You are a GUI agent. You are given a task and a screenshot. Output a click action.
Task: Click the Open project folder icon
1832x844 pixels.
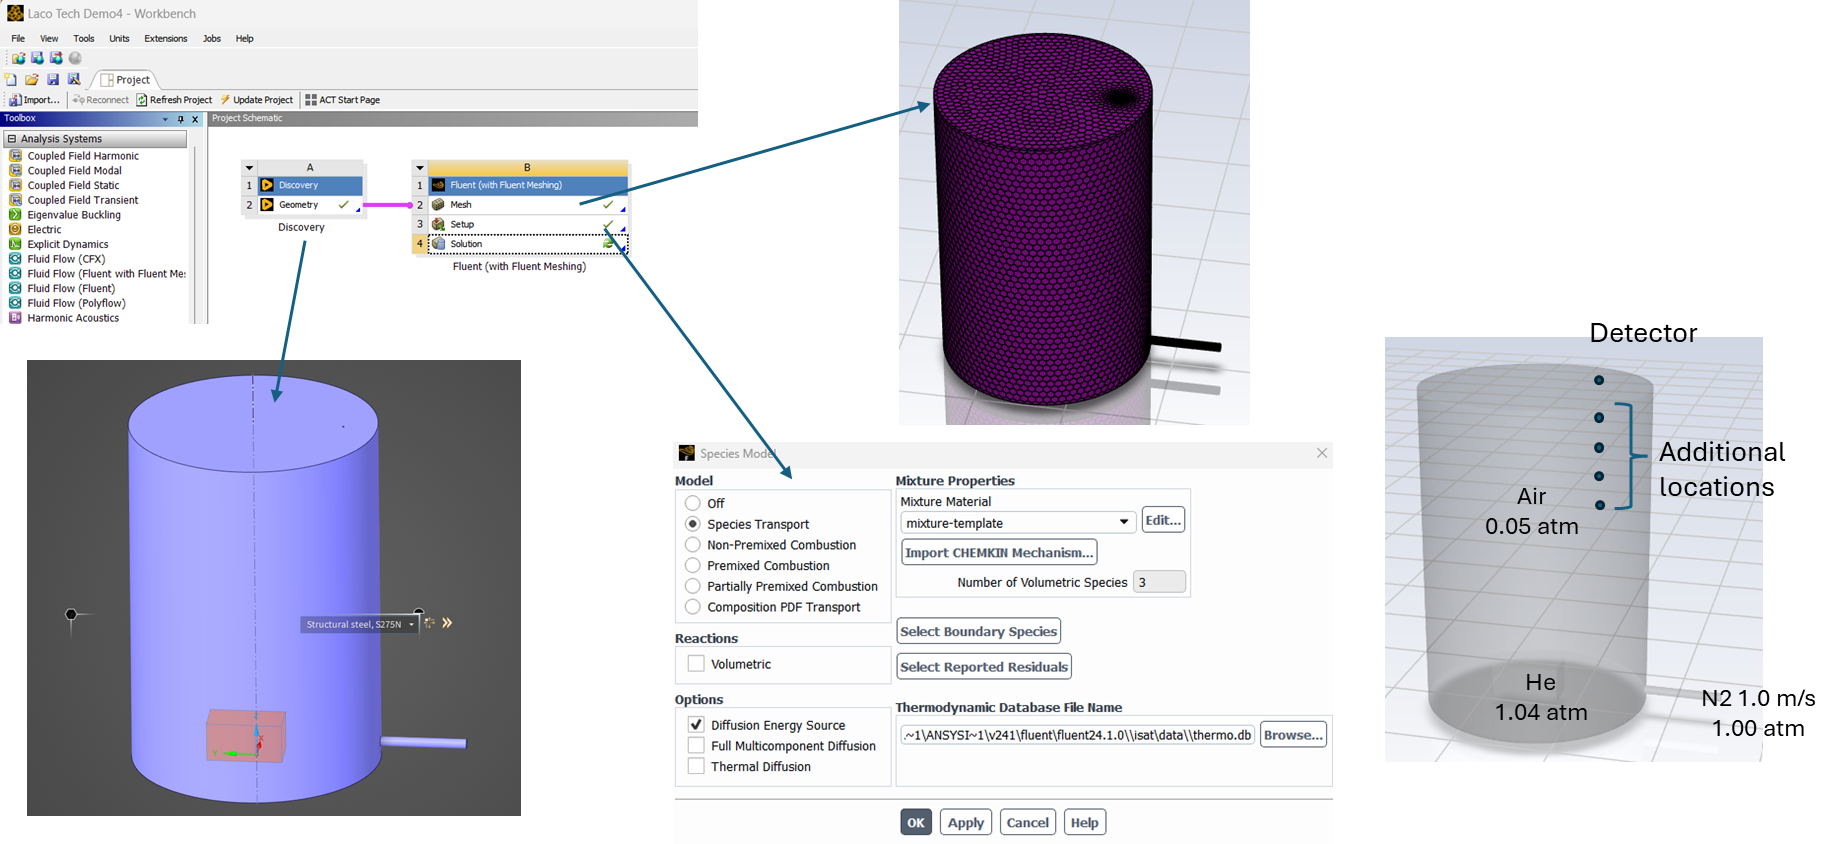click(32, 80)
